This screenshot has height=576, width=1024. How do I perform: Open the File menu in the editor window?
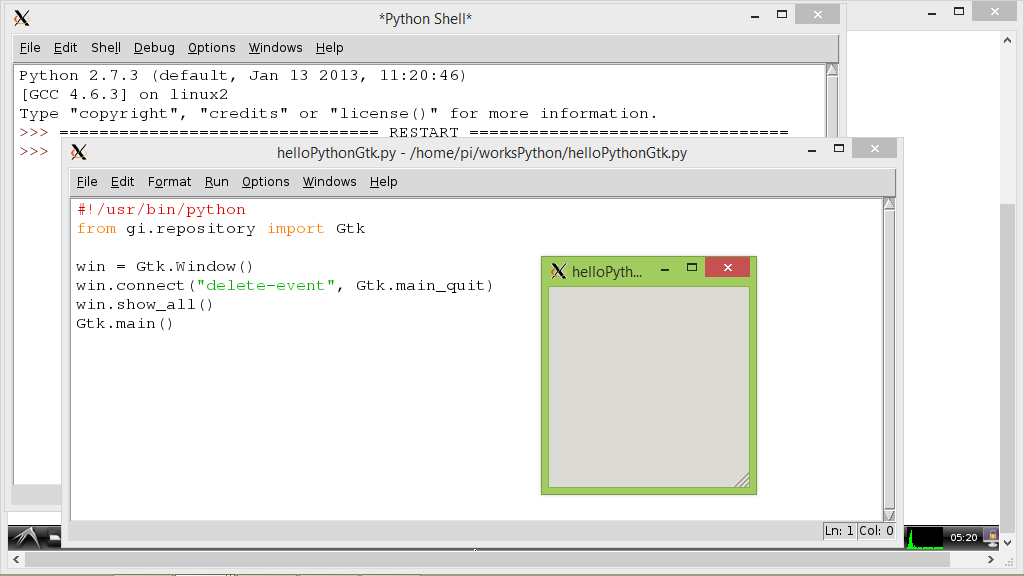pyautogui.click(x=86, y=182)
